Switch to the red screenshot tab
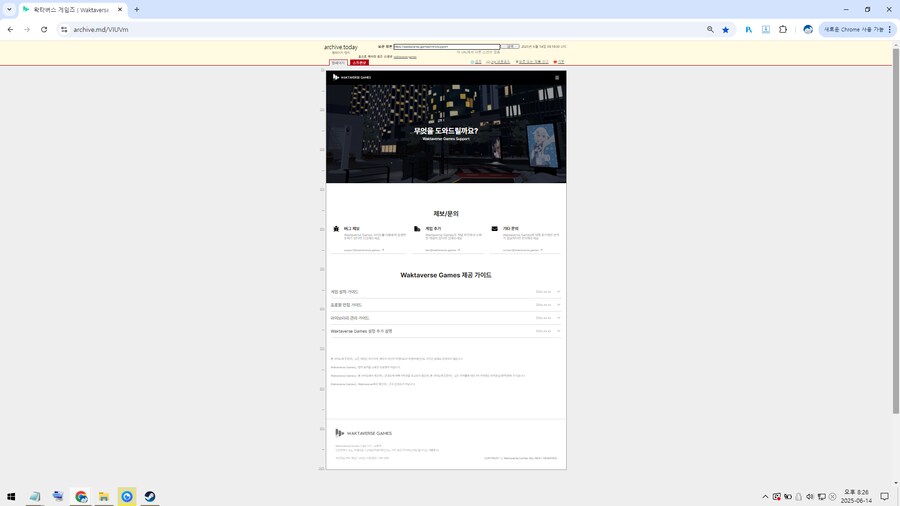 (x=359, y=63)
